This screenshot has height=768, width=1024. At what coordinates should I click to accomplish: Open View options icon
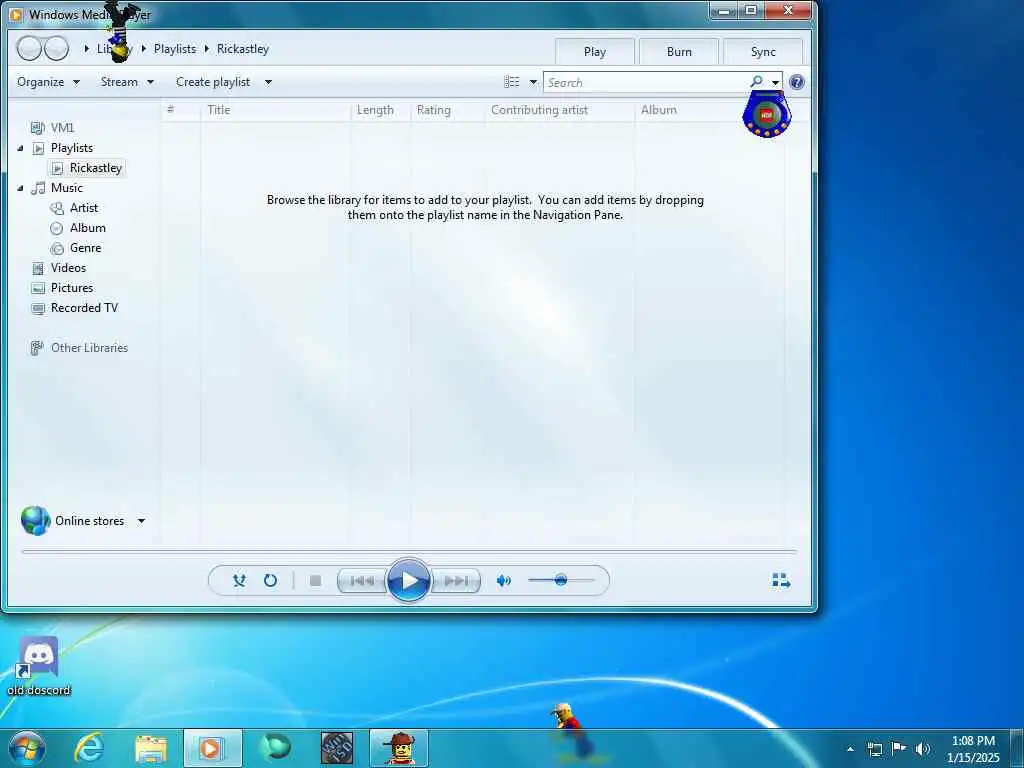[x=512, y=82]
